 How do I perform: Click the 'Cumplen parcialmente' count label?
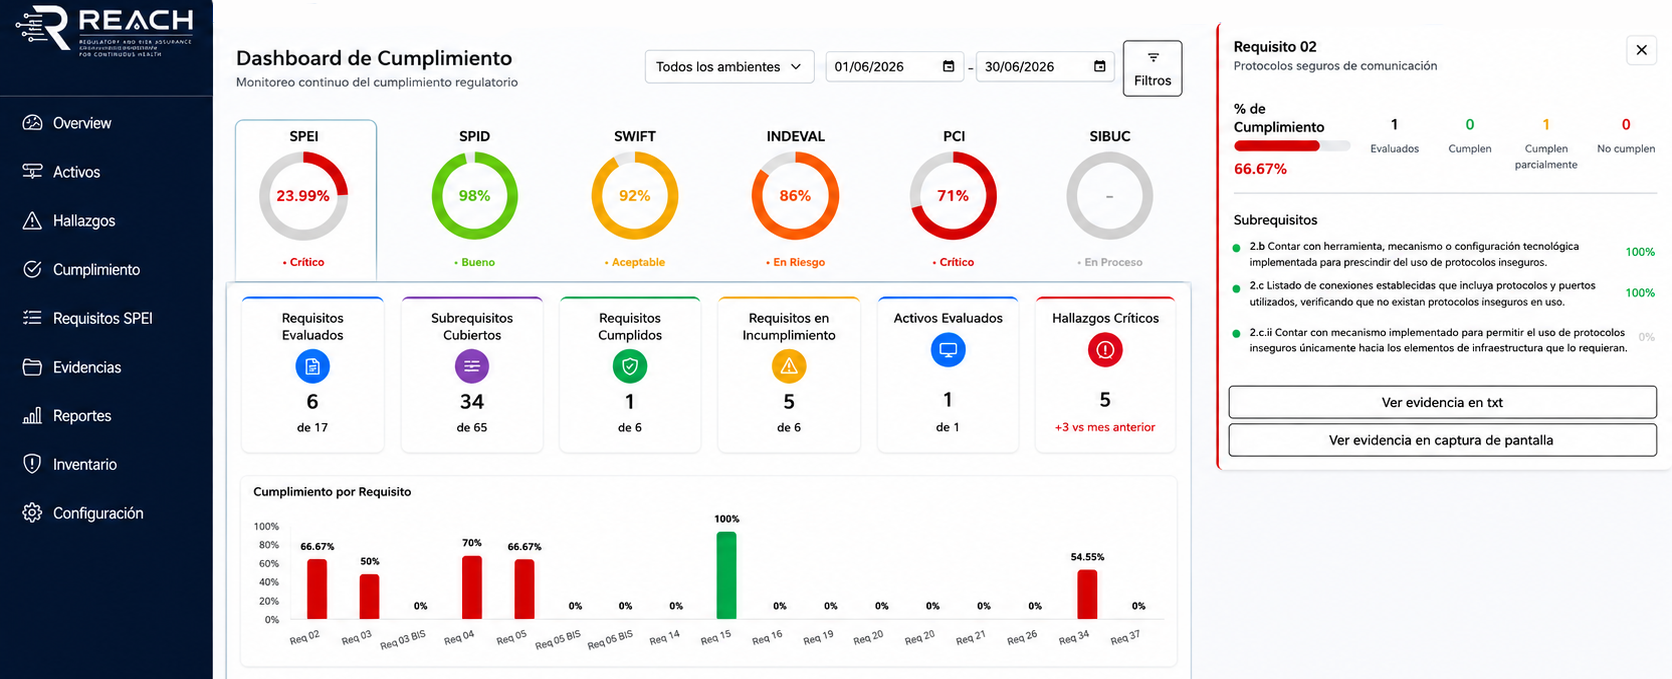[x=1546, y=156]
